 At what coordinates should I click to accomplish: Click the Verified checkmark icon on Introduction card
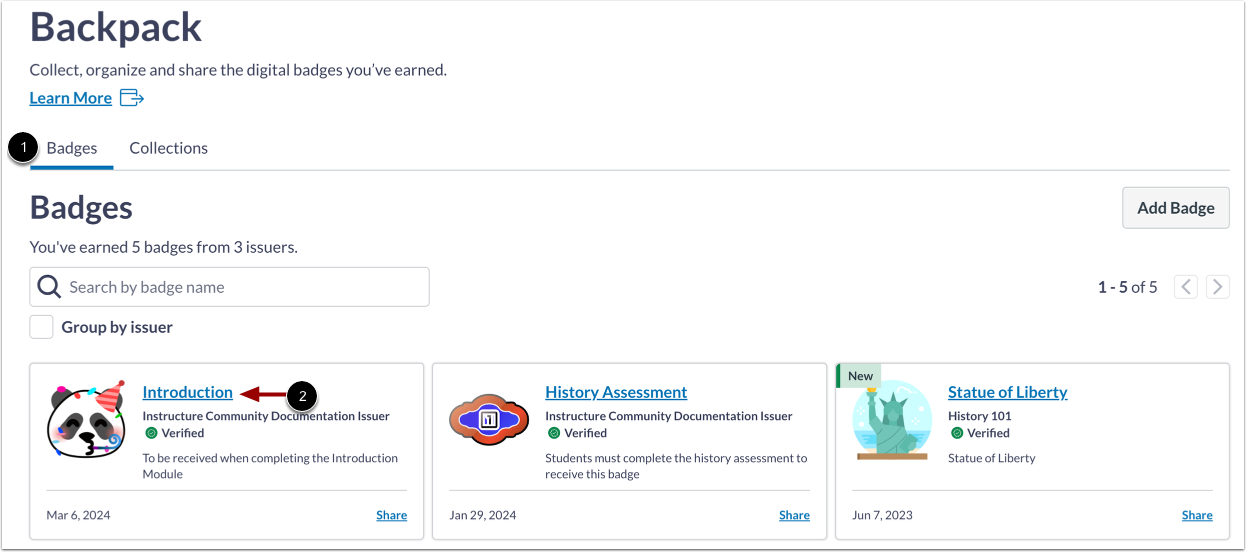151,433
